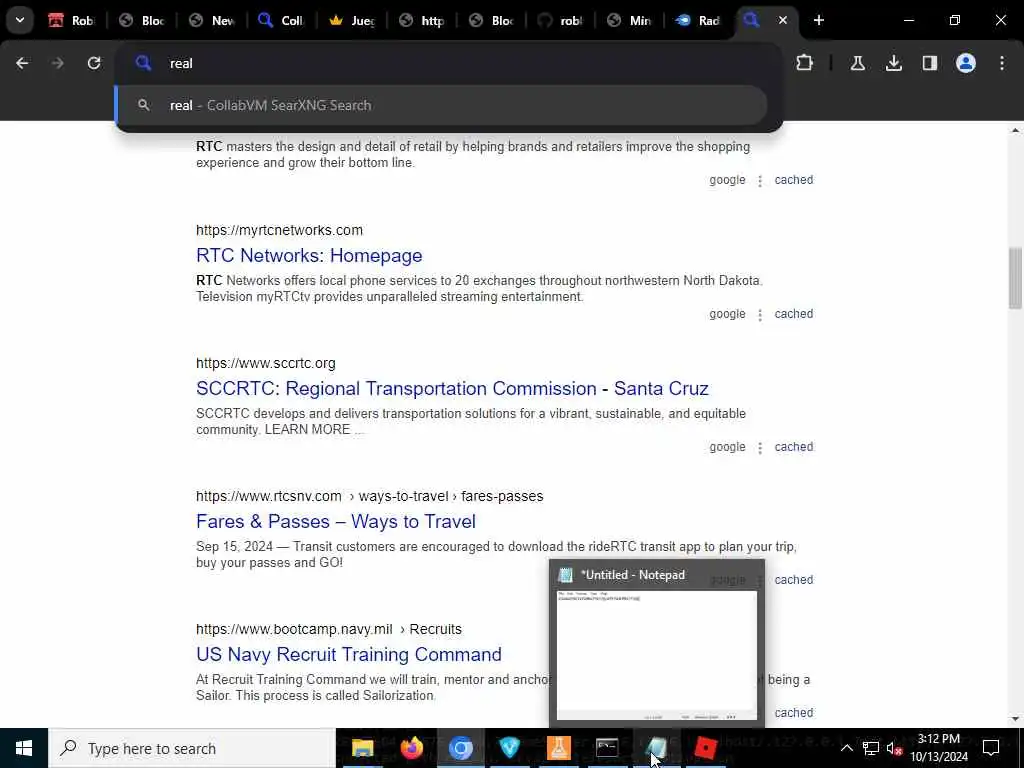Go back to the previous page

coord(22,63)
